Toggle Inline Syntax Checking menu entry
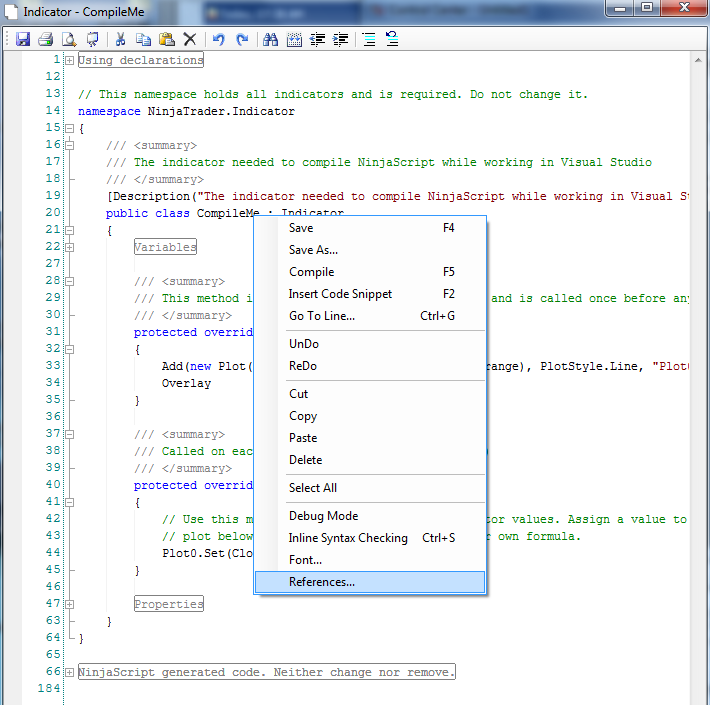The height and width of the screenshot is (705, 710). (x=370, y=538)
